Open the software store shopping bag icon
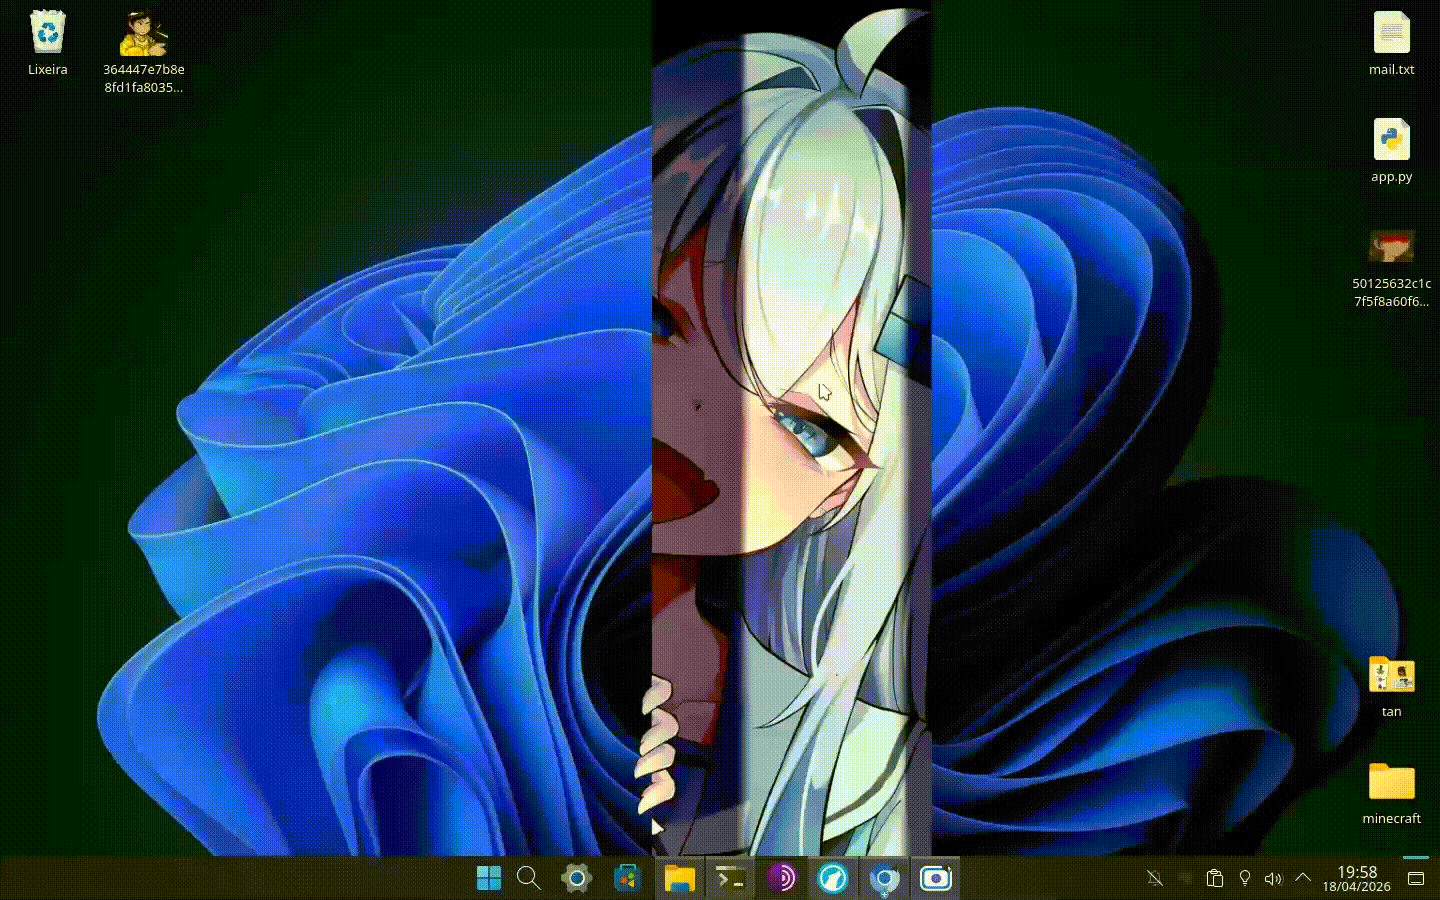 627,878
